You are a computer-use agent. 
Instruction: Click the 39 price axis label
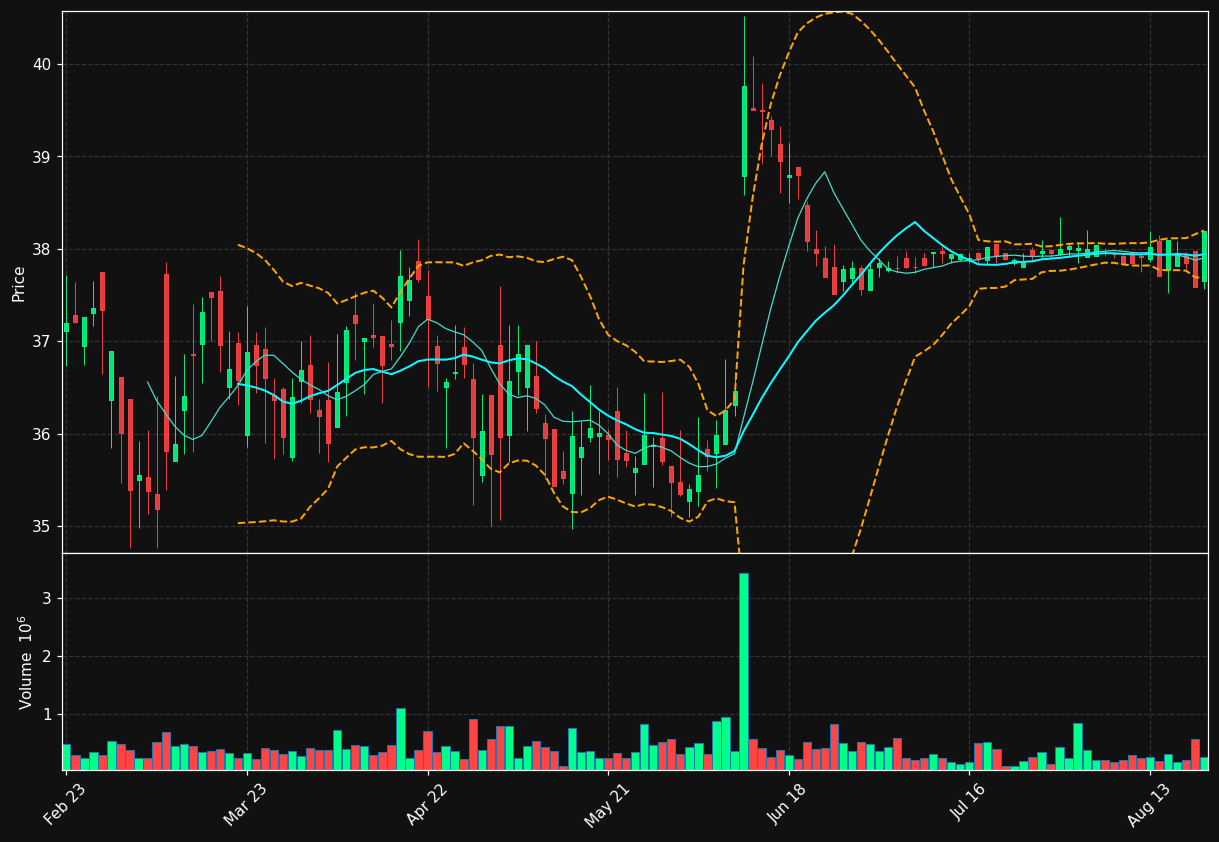pos(42,157)
